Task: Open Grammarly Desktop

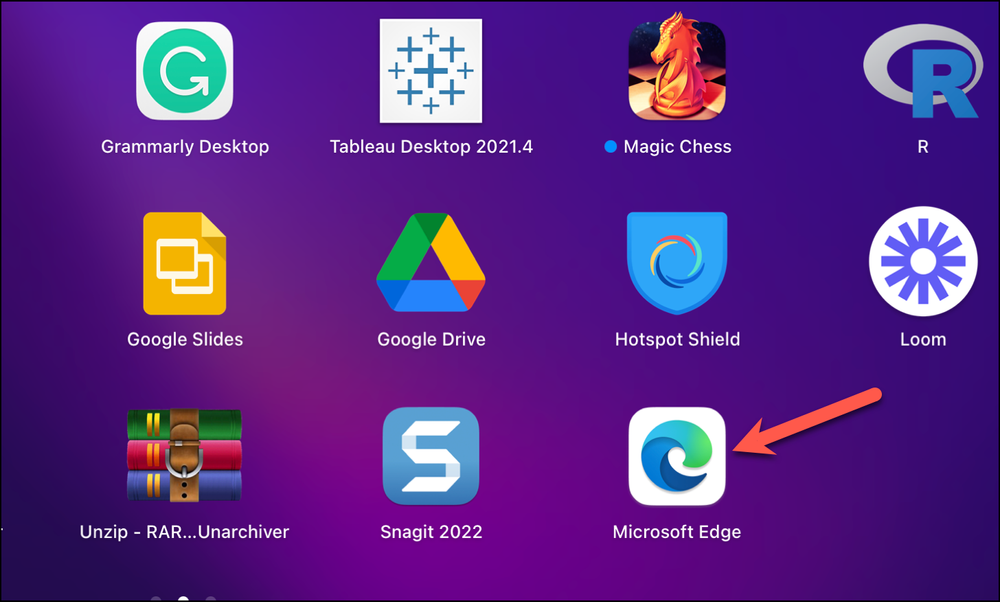Action: tap(185, 70)
